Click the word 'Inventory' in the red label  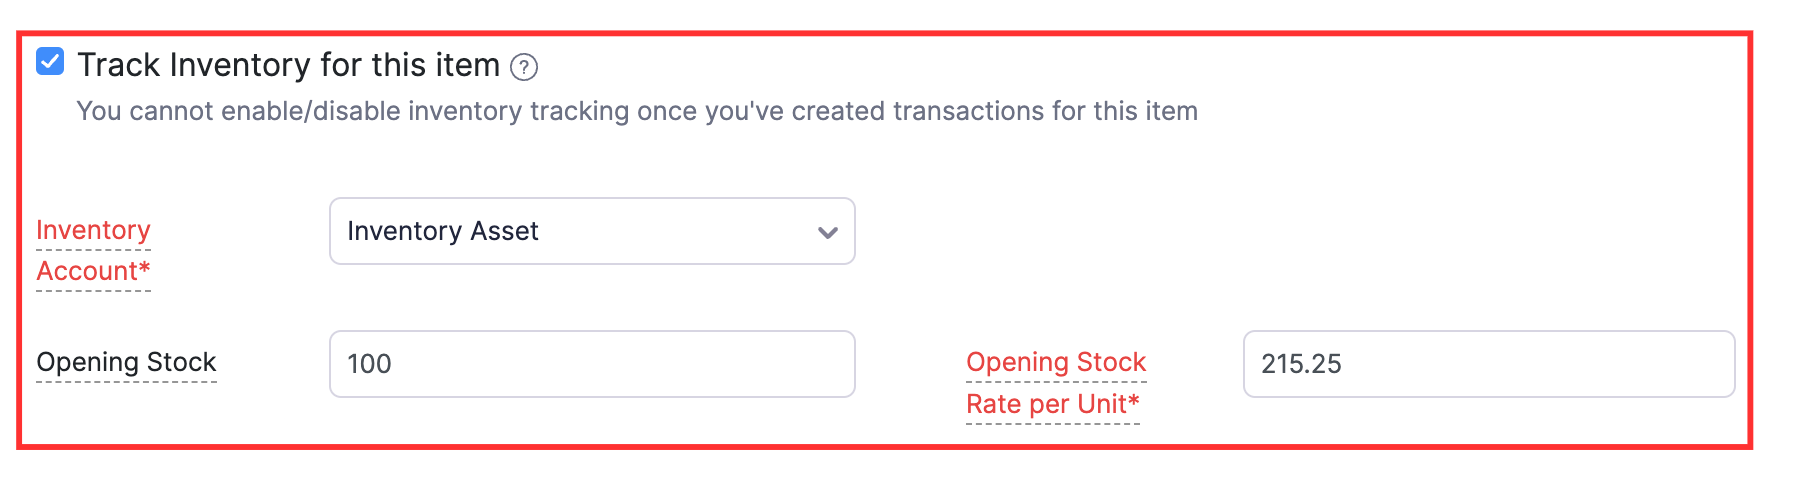tap(93, 231)
